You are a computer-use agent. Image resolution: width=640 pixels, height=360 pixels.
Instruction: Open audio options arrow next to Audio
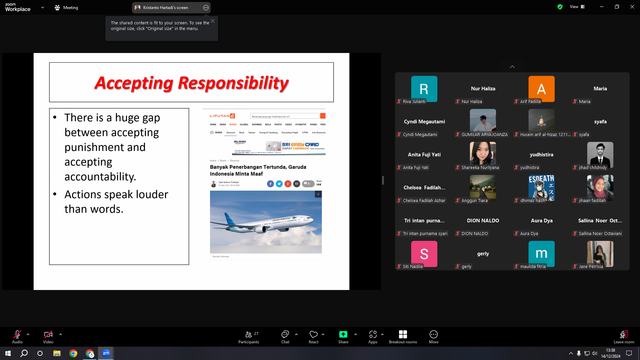[x=28, y=334]
